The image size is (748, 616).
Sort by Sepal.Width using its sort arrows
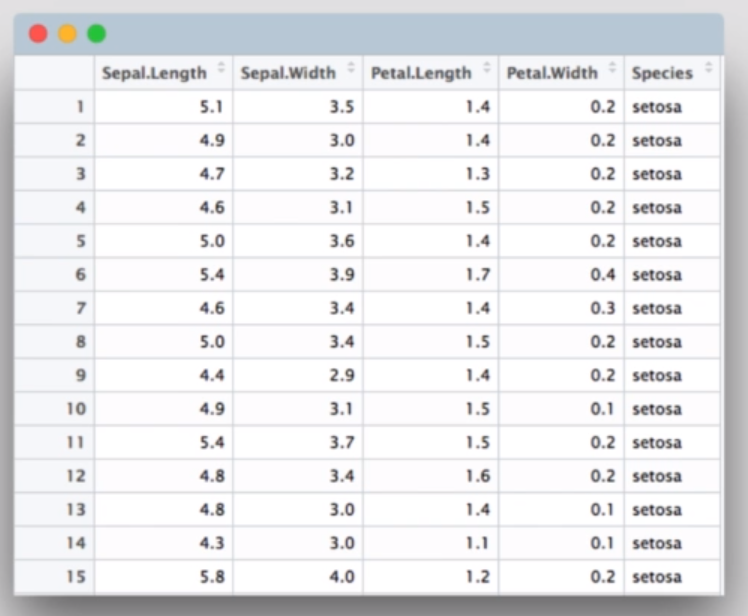pos(351,67)
